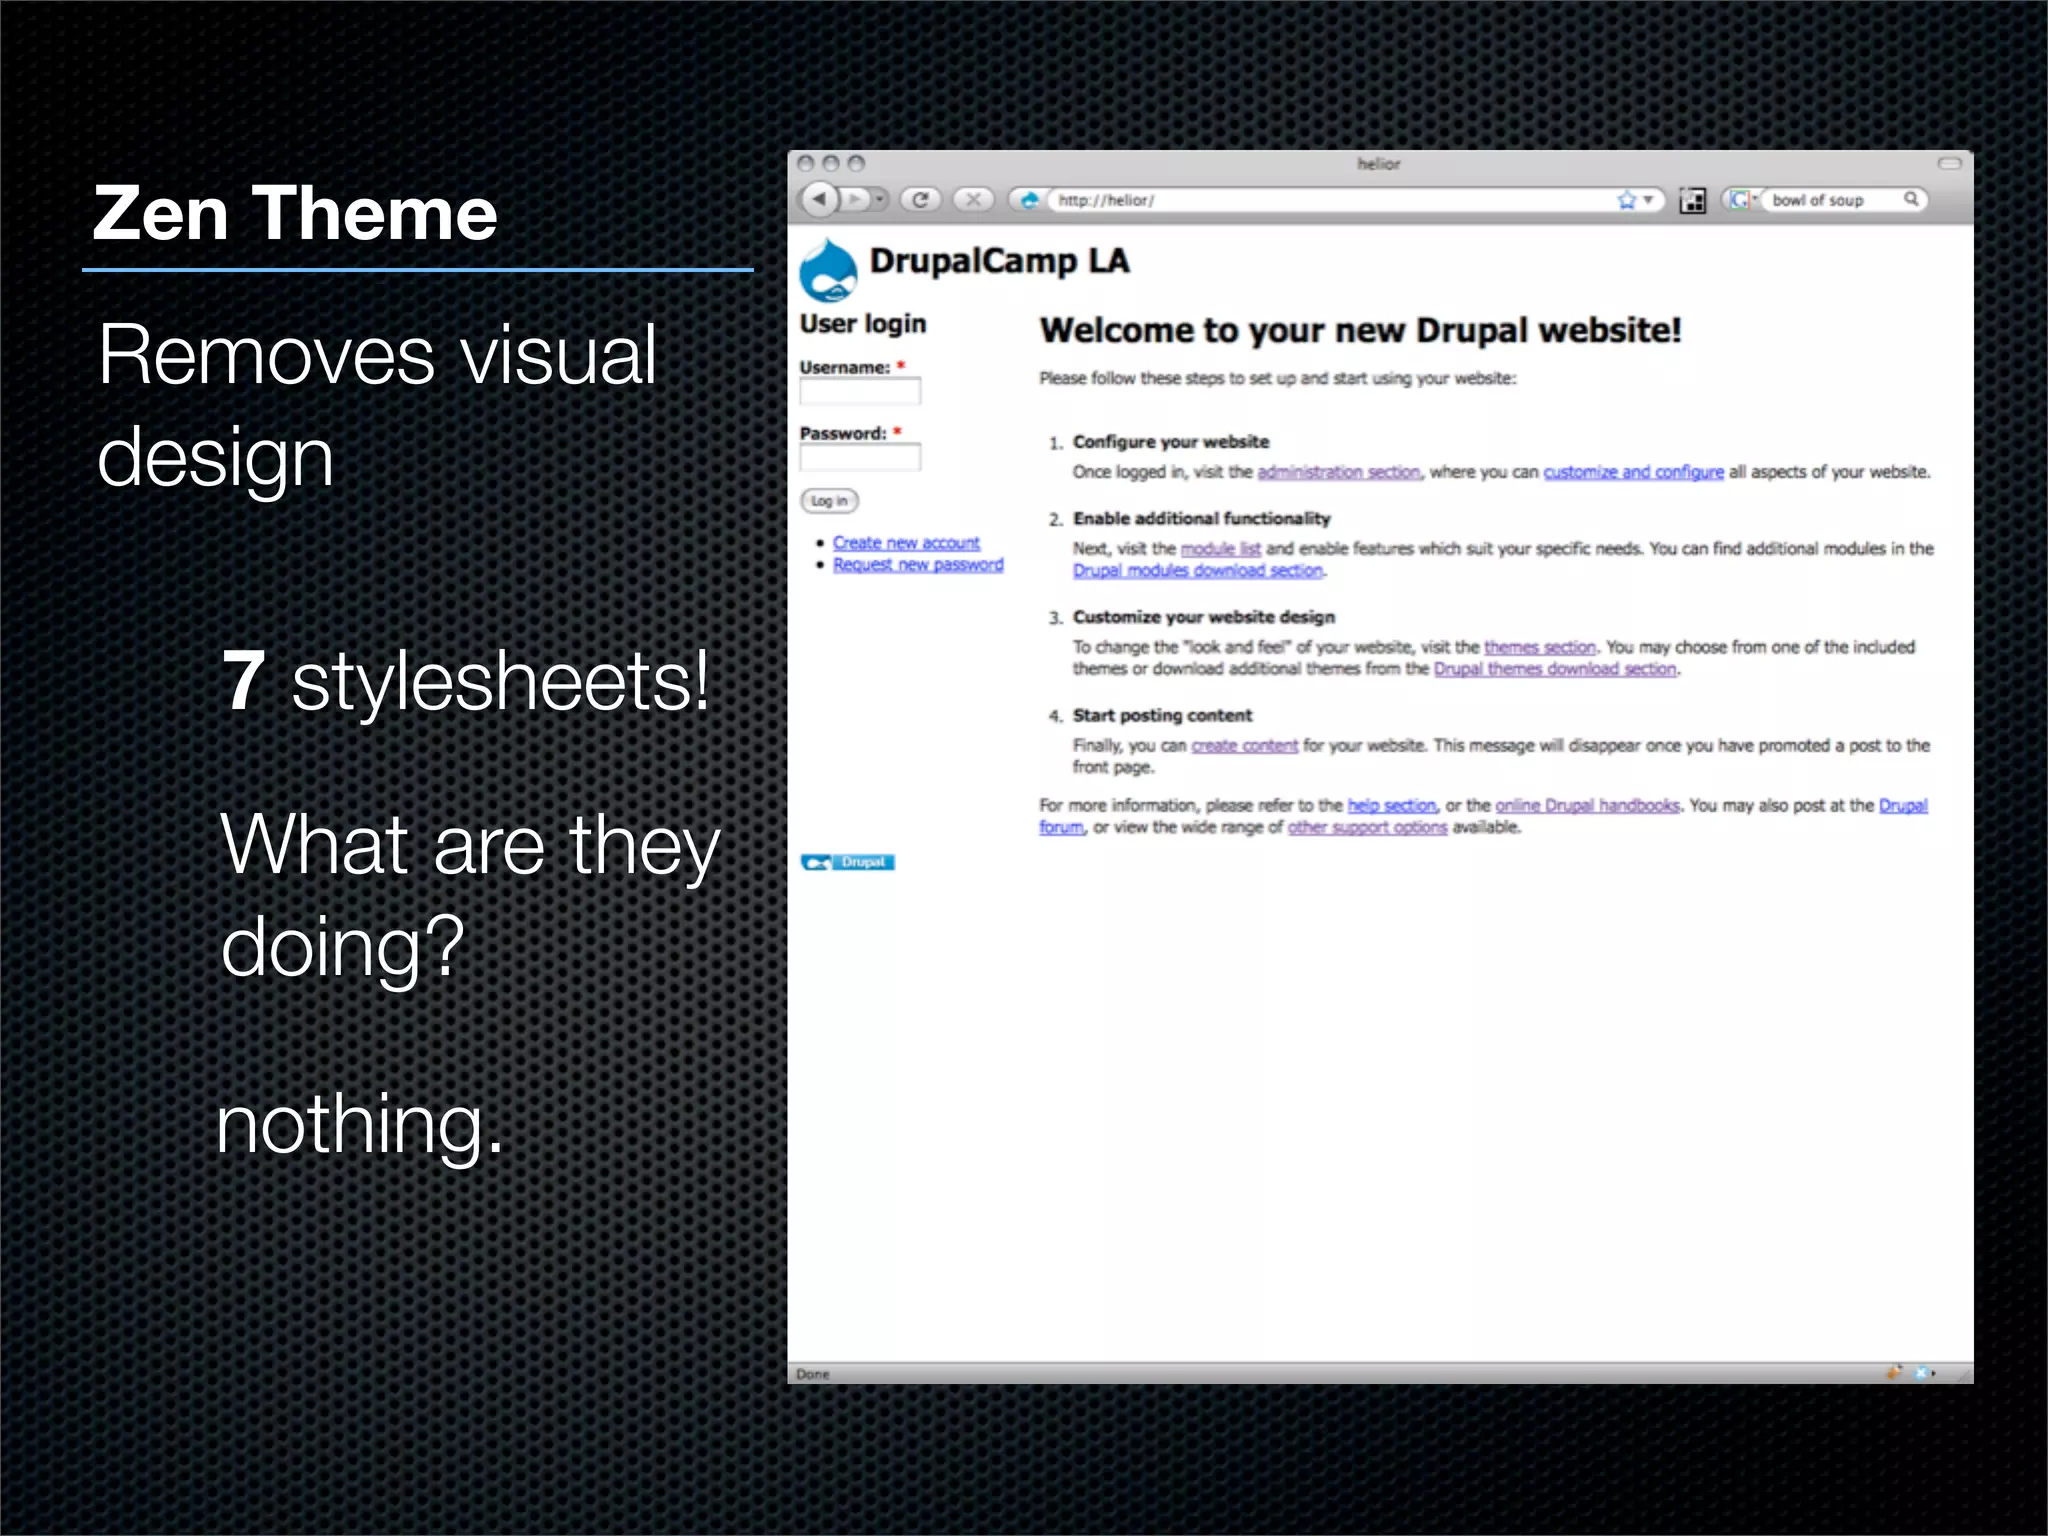This screenshot has height=1536, width=2048.
Task: Open 'Drupal themes download section' link
Action: [1555, 669]
